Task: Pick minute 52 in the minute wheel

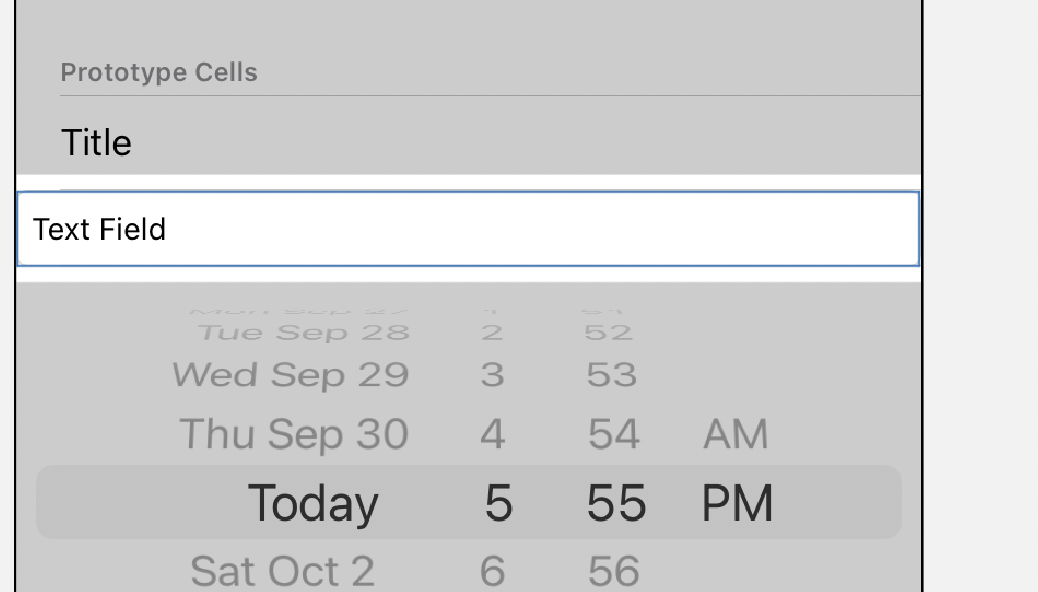Action: point(609,332)
